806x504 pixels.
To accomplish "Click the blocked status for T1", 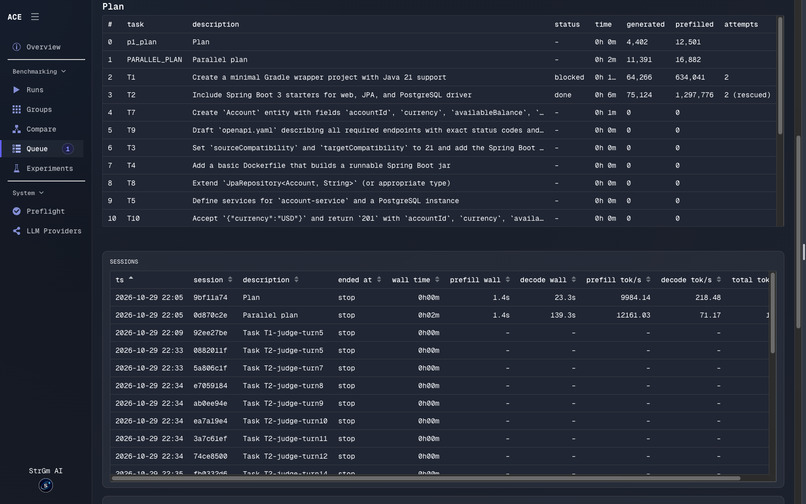I will 569,77.
